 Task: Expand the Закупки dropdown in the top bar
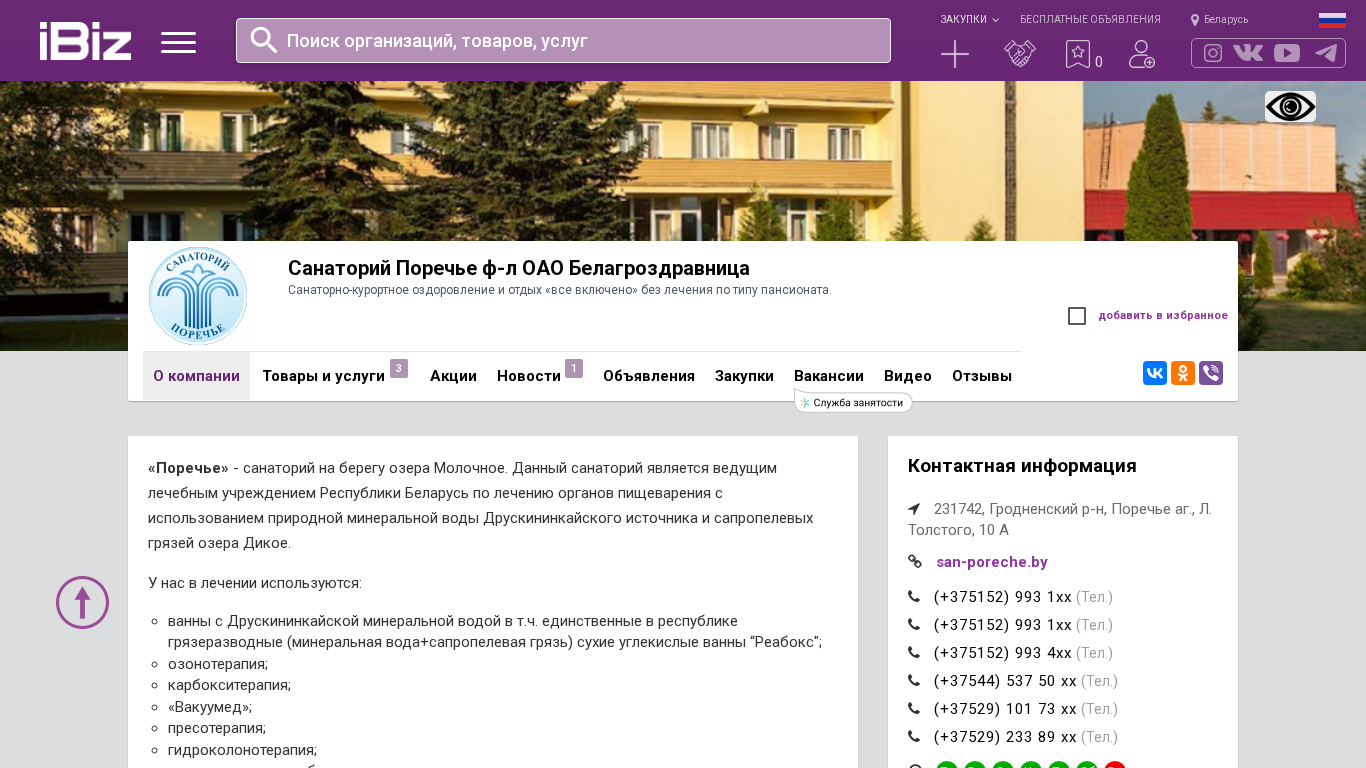point(969,19)
